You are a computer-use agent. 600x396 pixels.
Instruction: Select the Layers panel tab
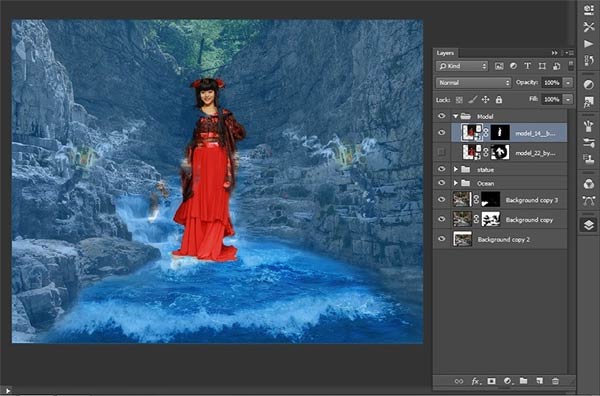tap(445, 53)
